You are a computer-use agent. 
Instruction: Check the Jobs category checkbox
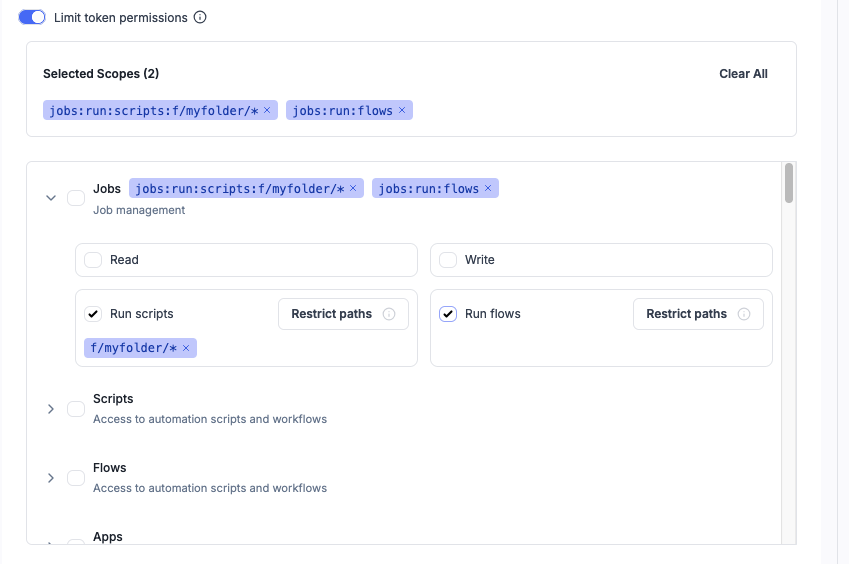pos(76,198)
